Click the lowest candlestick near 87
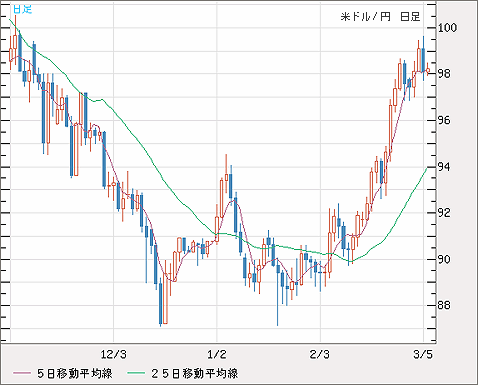Image resolution: width=478 pixels, height=385 pixels. point(160,303)
